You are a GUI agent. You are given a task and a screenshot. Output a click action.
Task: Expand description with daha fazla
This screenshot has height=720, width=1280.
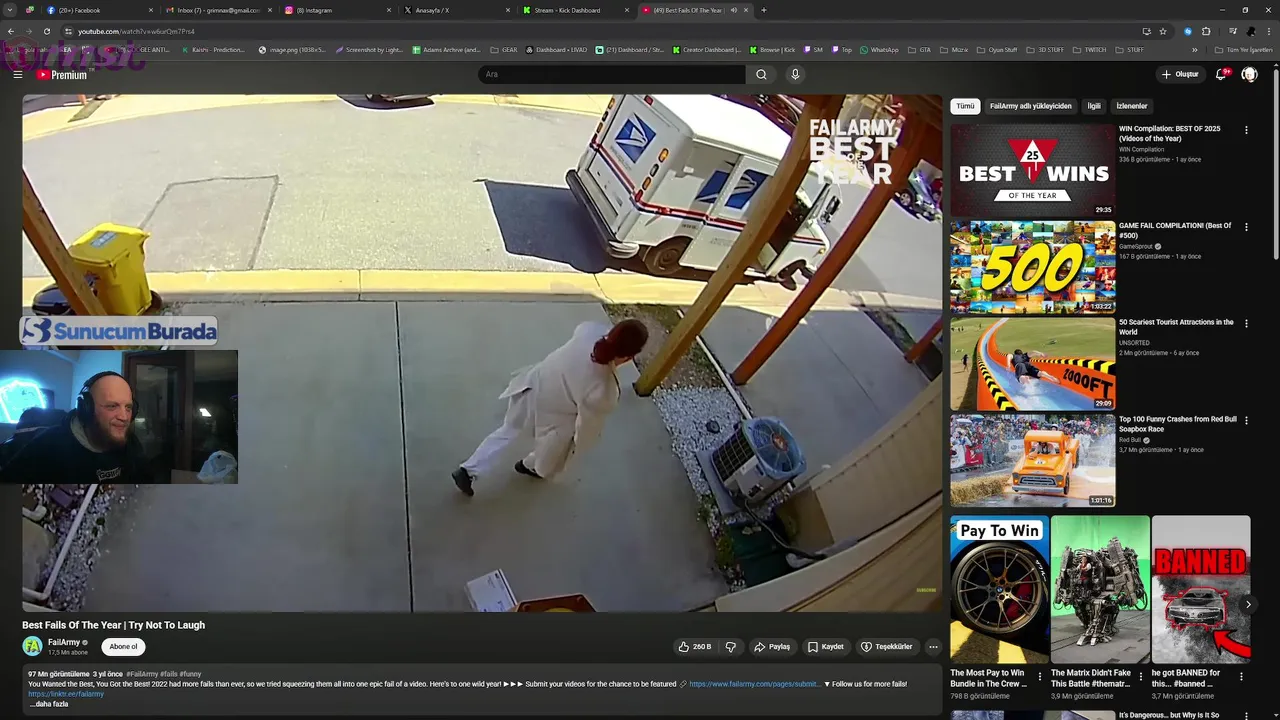[48, 704]
